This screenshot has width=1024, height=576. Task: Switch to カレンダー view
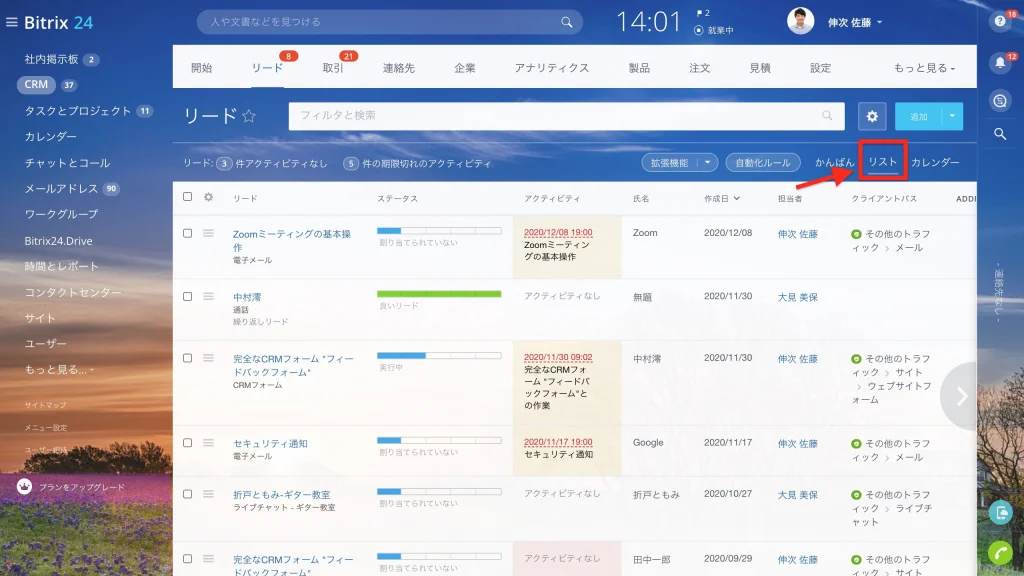pos(935,163)
